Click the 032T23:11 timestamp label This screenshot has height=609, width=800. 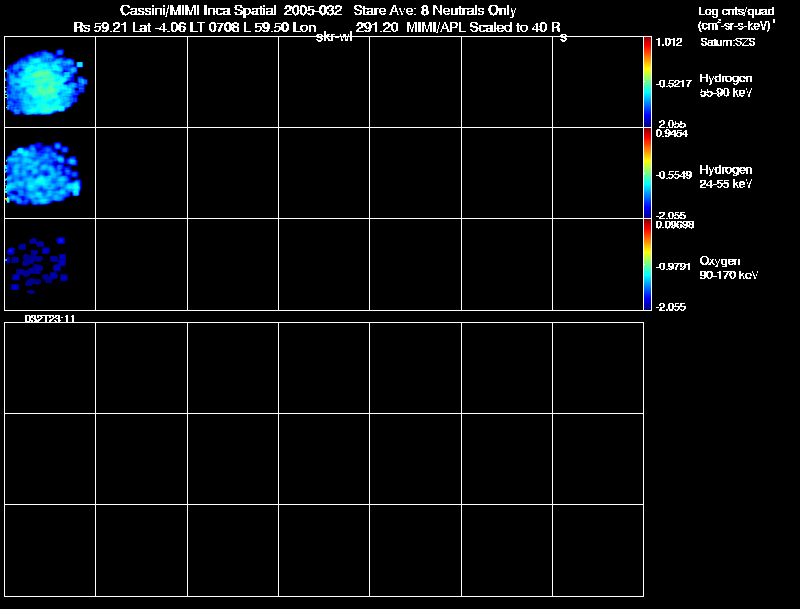(50, 319)
